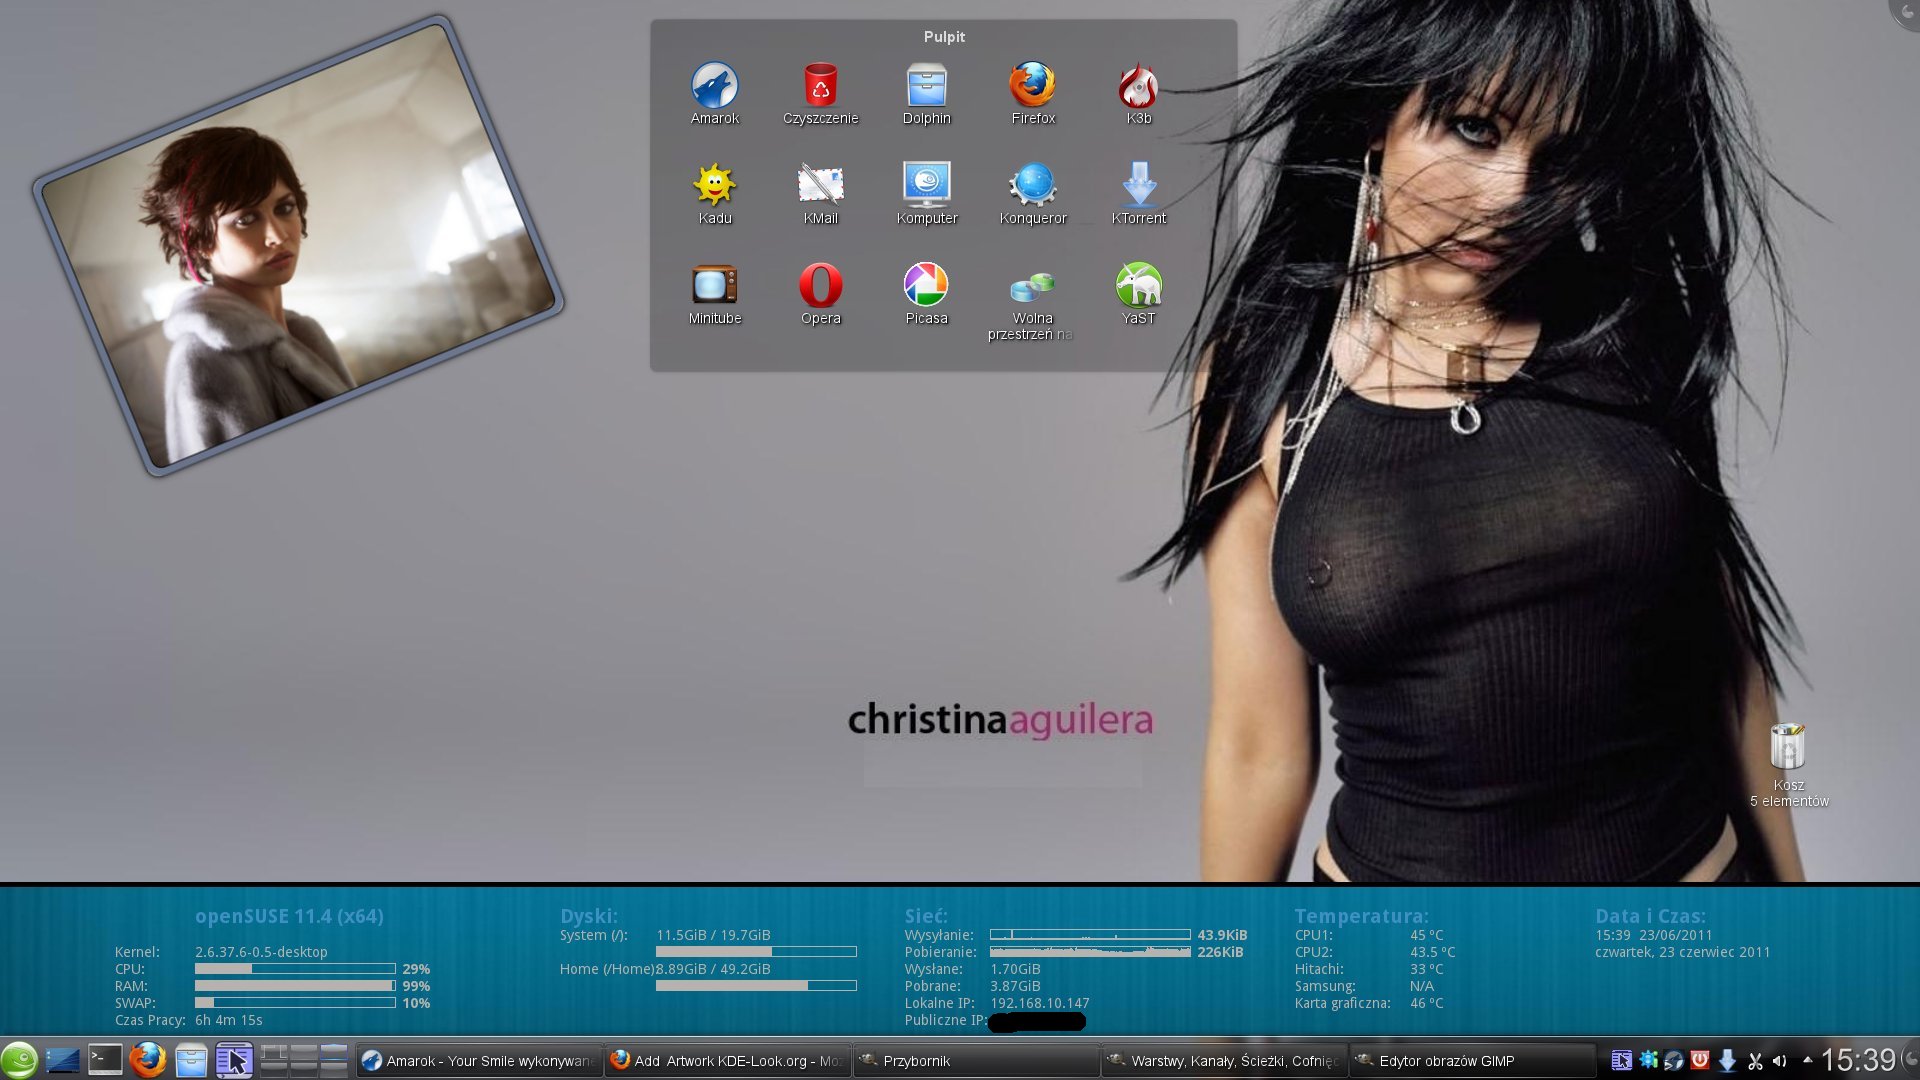Click uptime value 6h 4m 15s
The height and width of the screenshot is (1080, 1920).
click(229, 1020)
